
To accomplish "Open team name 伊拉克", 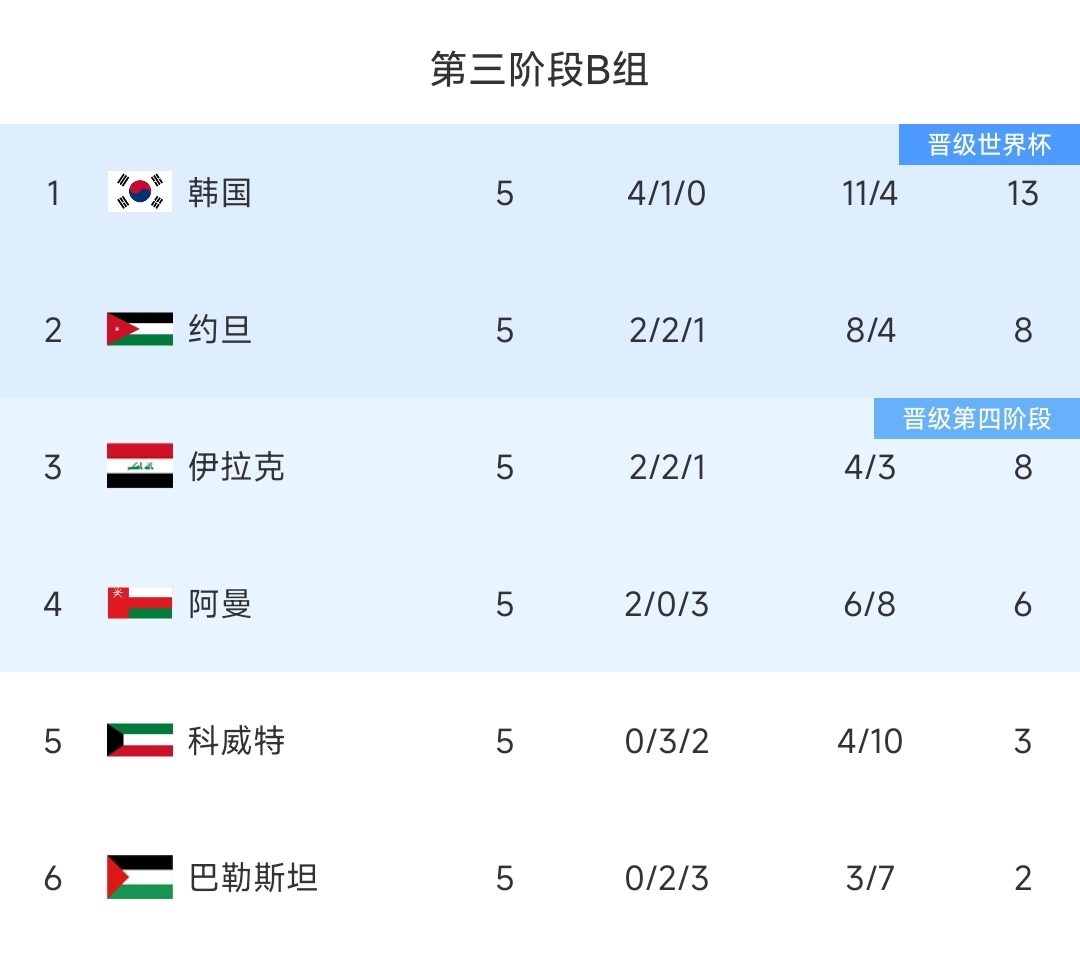I will [236, 466].
